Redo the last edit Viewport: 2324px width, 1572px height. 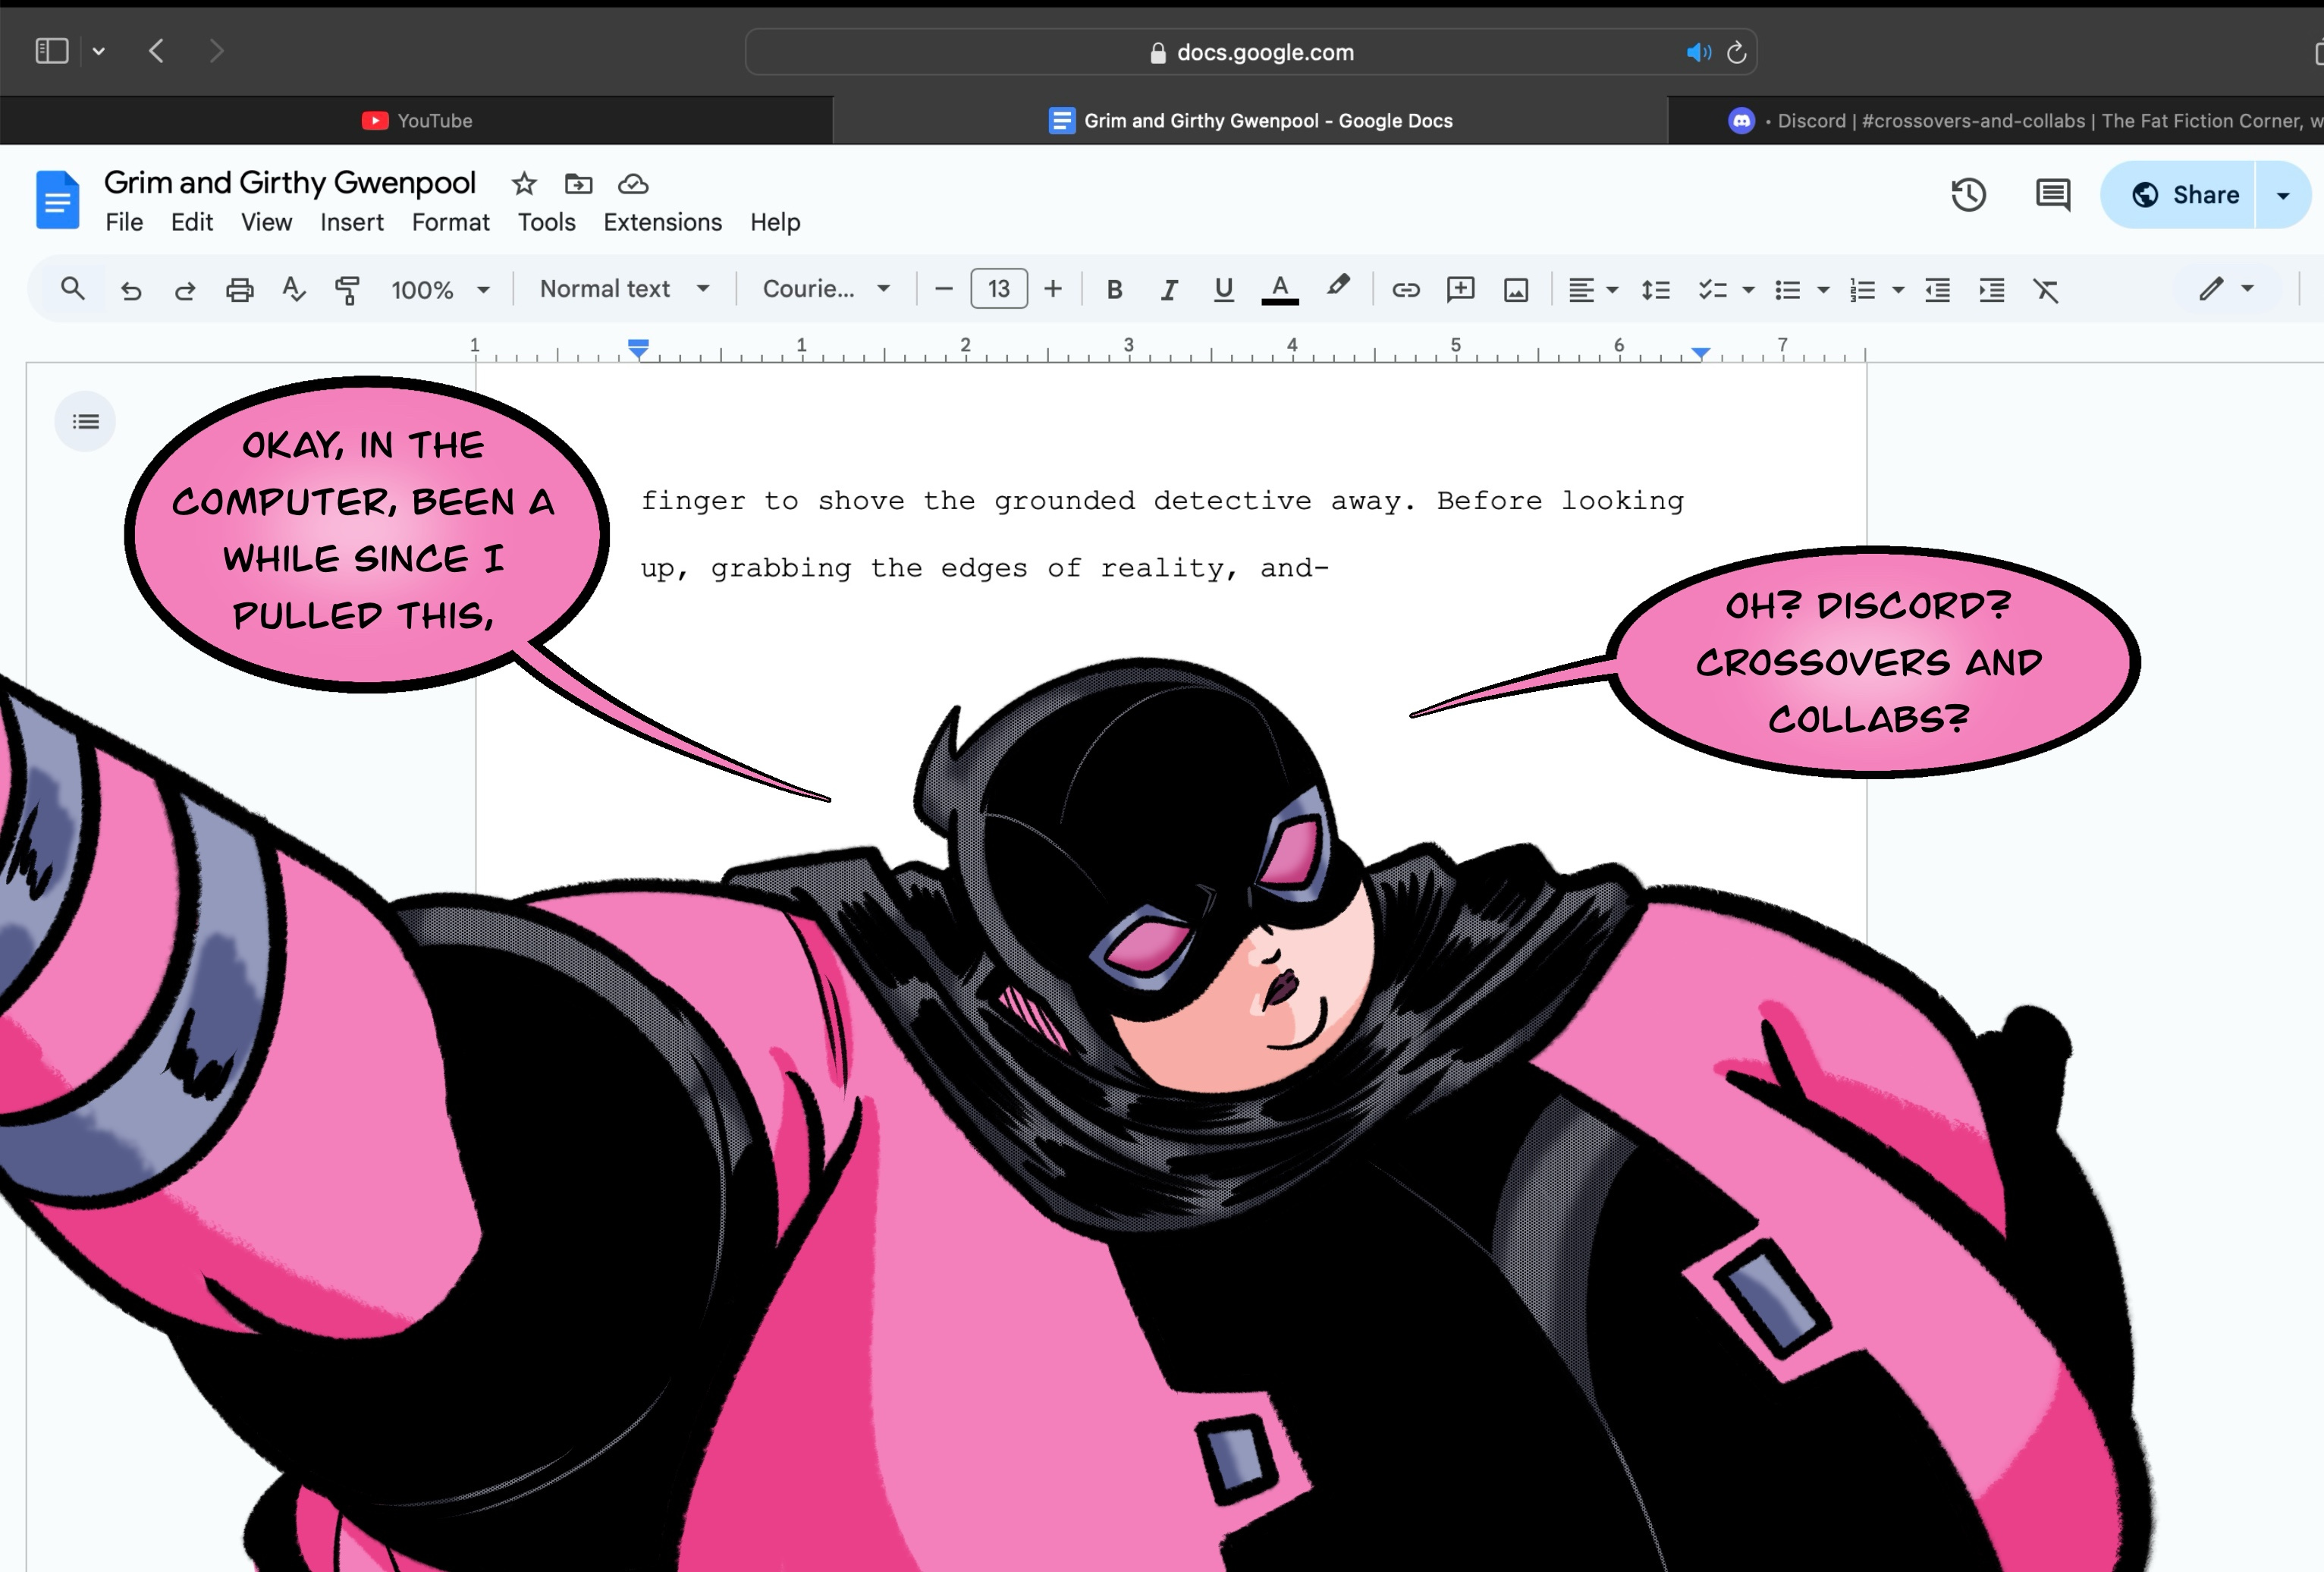(x=185, y=290)
